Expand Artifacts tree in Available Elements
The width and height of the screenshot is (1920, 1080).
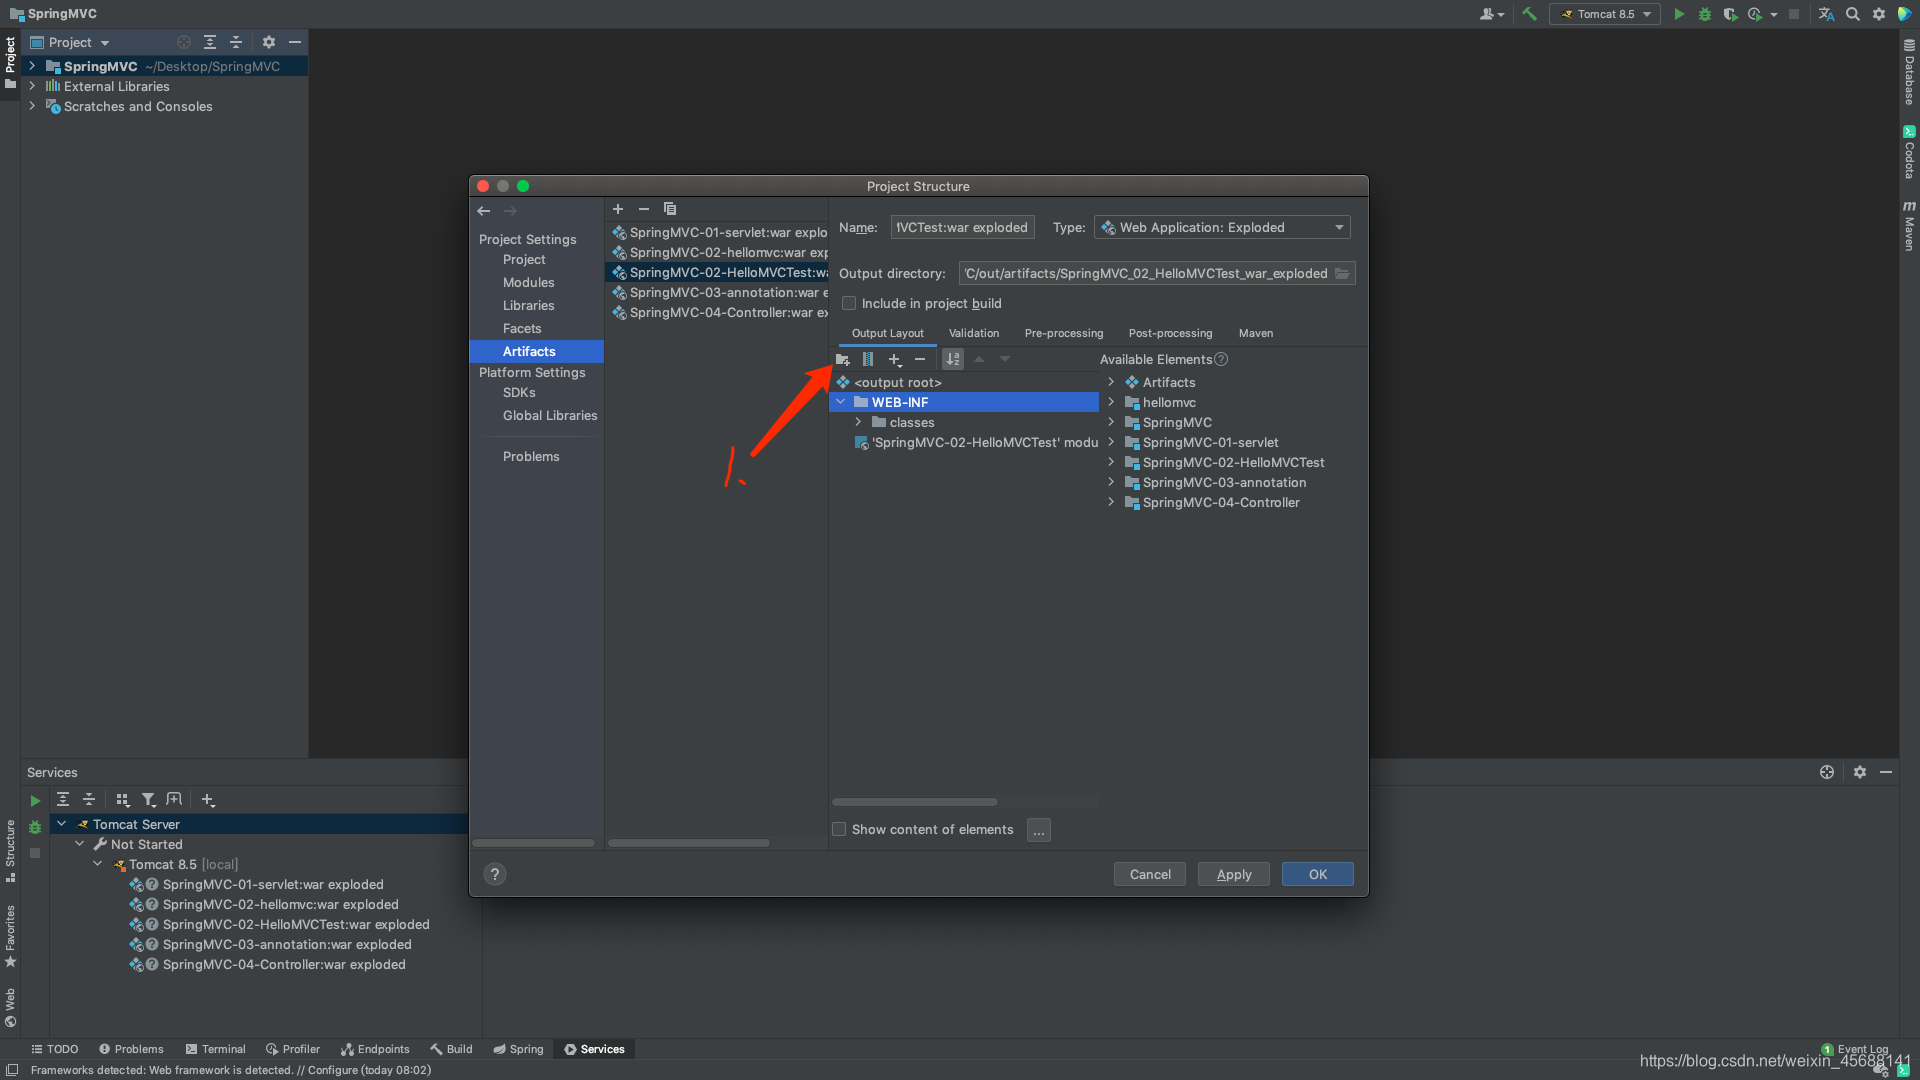(1112, 381)
